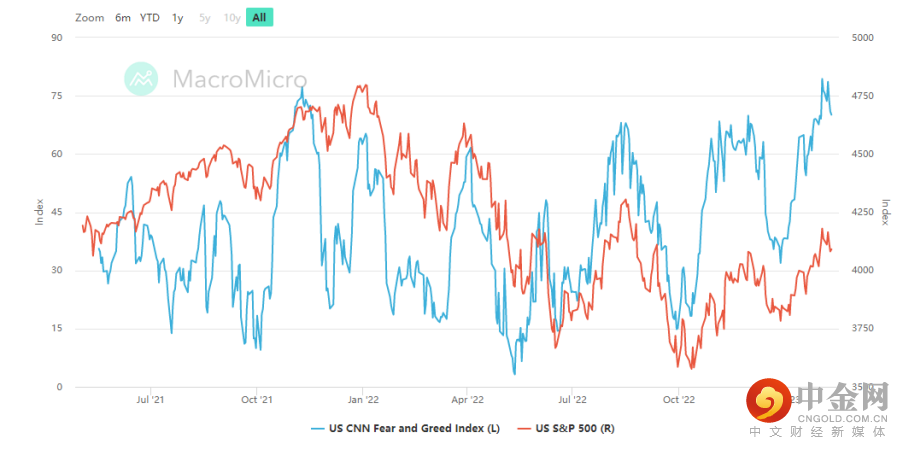The image size is (903, 450).
Task: Select the Apr '22 x-axis date label
Action: click(467, 400)
